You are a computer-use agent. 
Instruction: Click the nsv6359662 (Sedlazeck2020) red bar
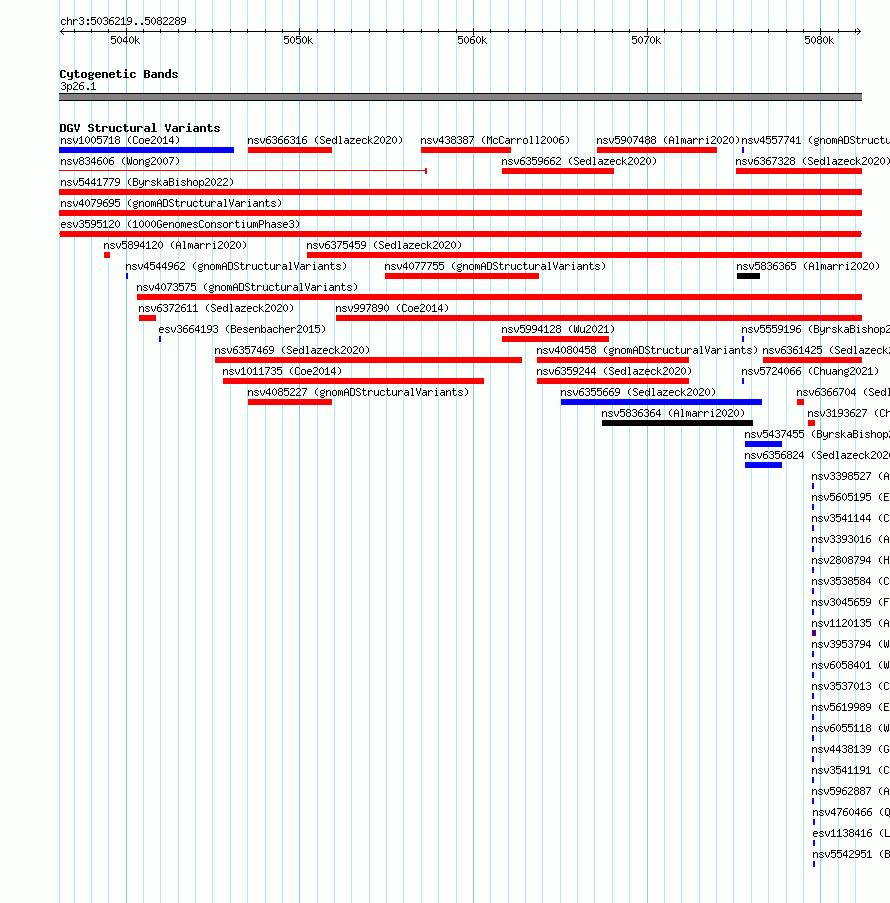point(558,171)
